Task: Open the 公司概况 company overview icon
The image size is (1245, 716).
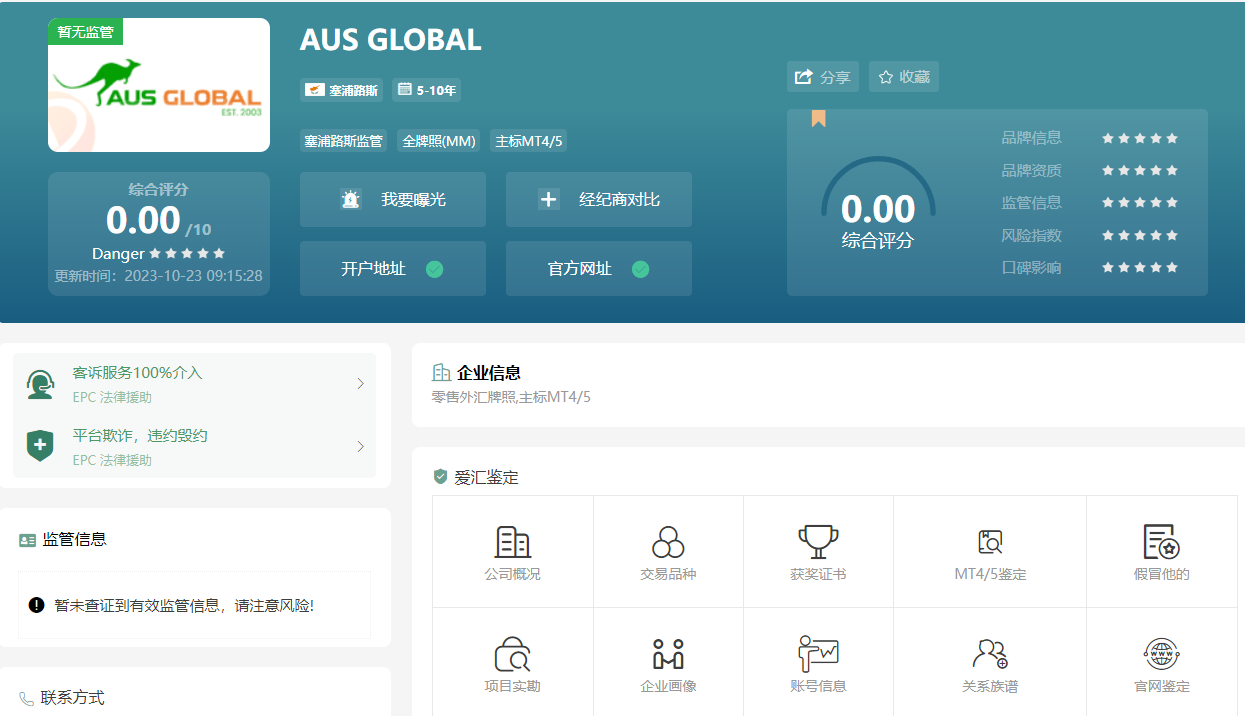Action: (x=512, y=543)
